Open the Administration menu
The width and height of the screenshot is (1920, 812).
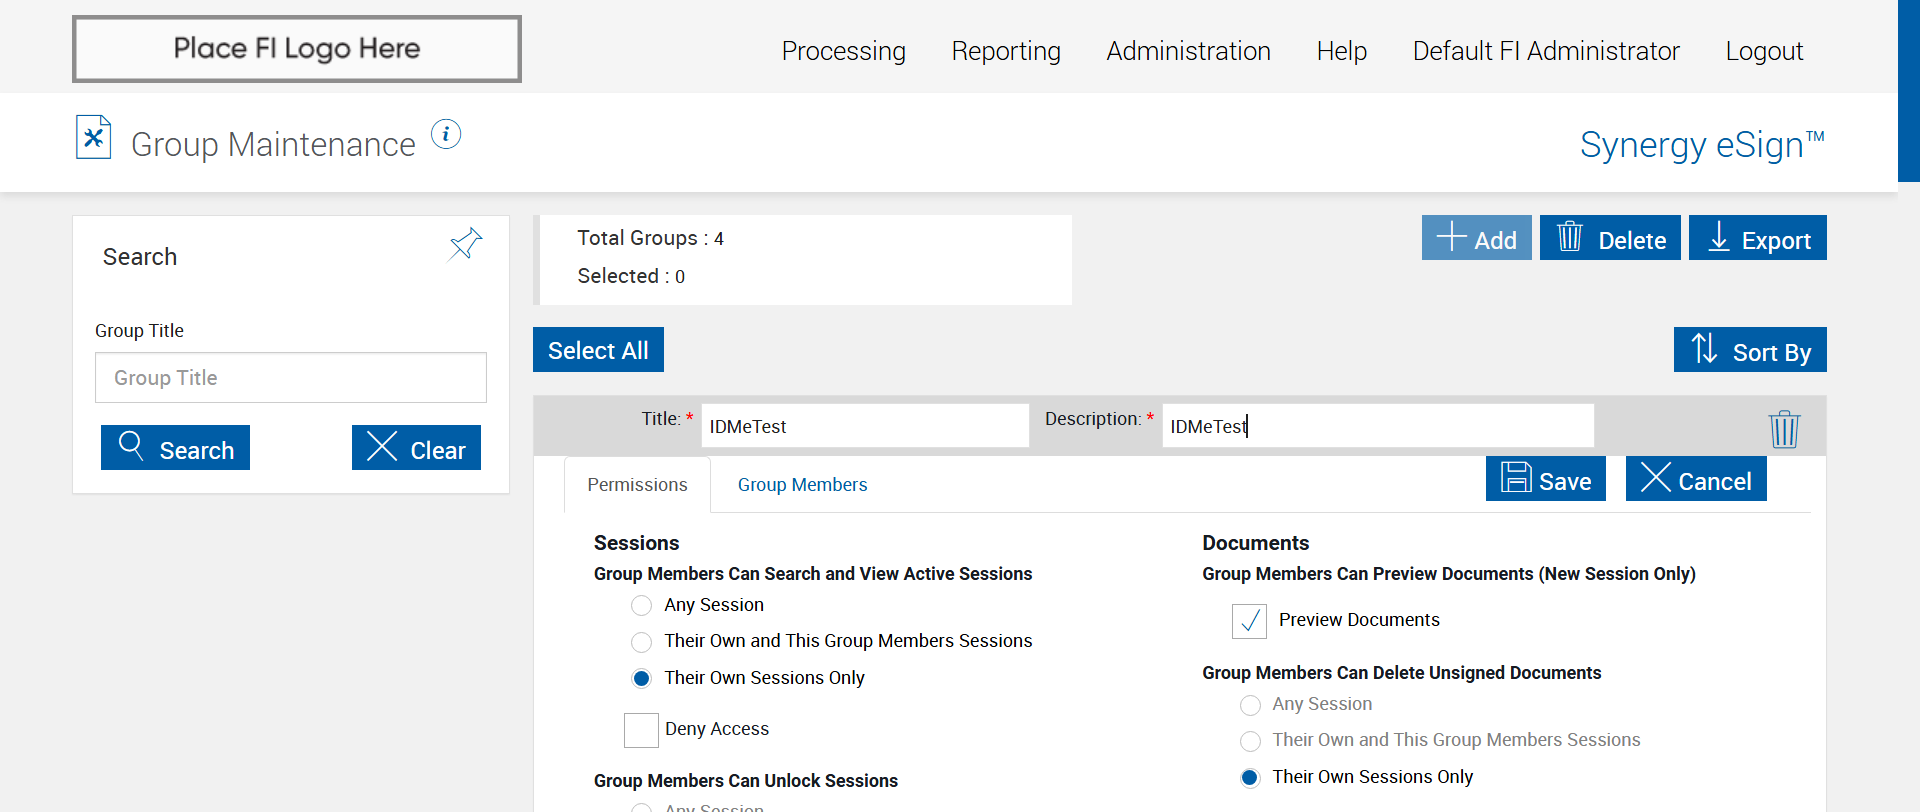pos(1188,51)
